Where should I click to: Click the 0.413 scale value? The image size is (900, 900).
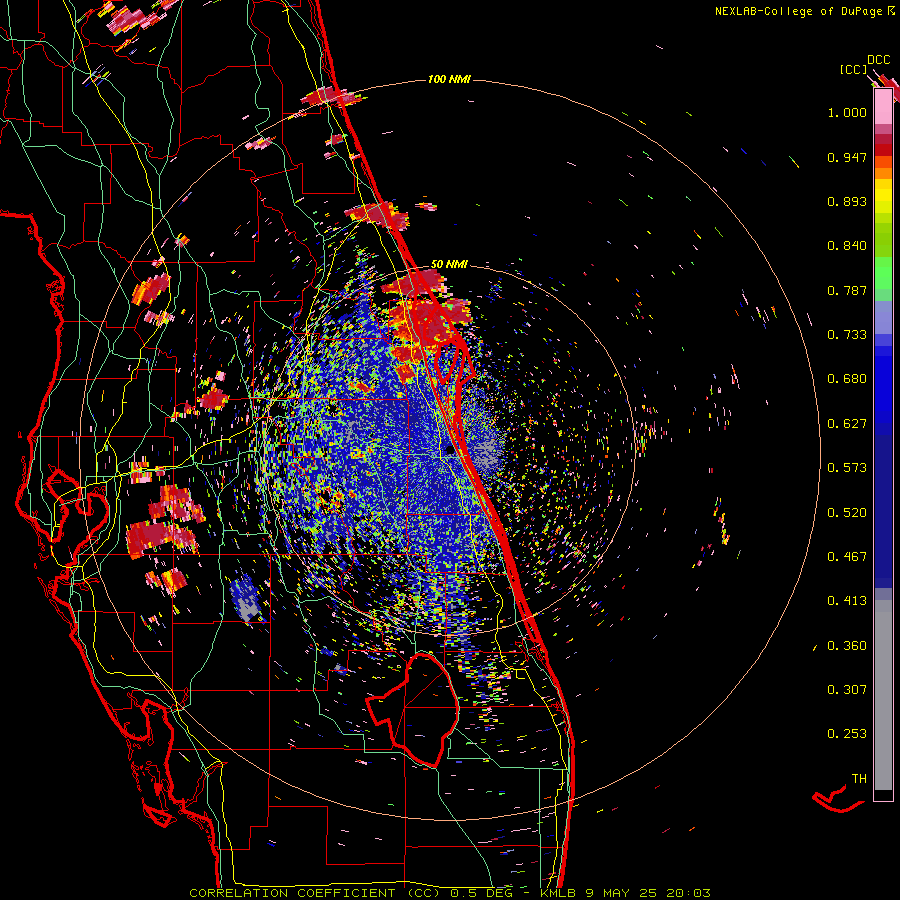tap(847, 601)
